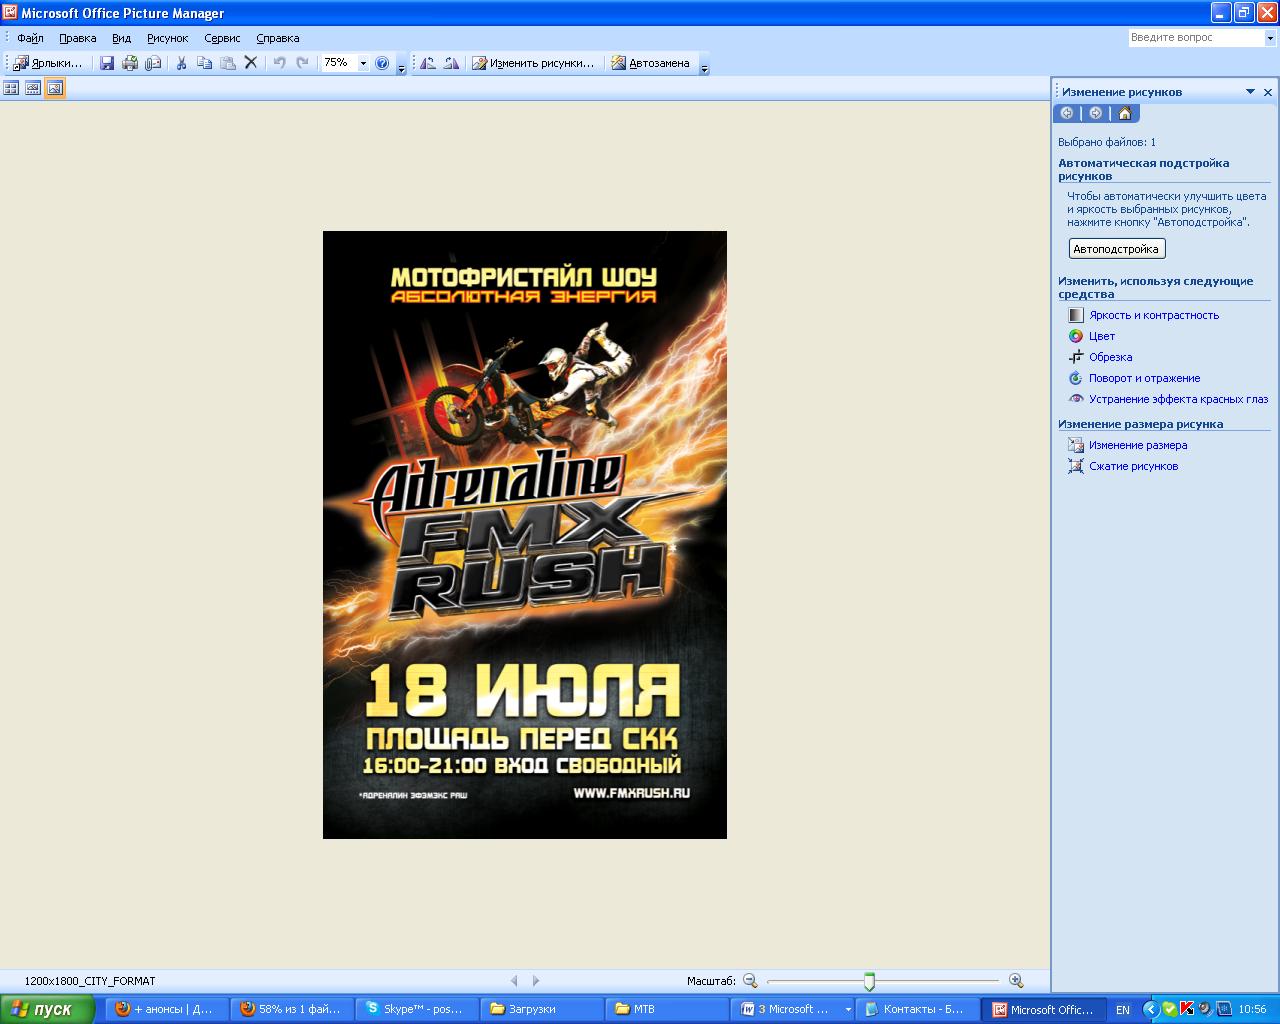Viewport: 1280px width, 1024px height.
Task: Expand second toolbar options arrow after Автозамена
Action: coord(704,66)
